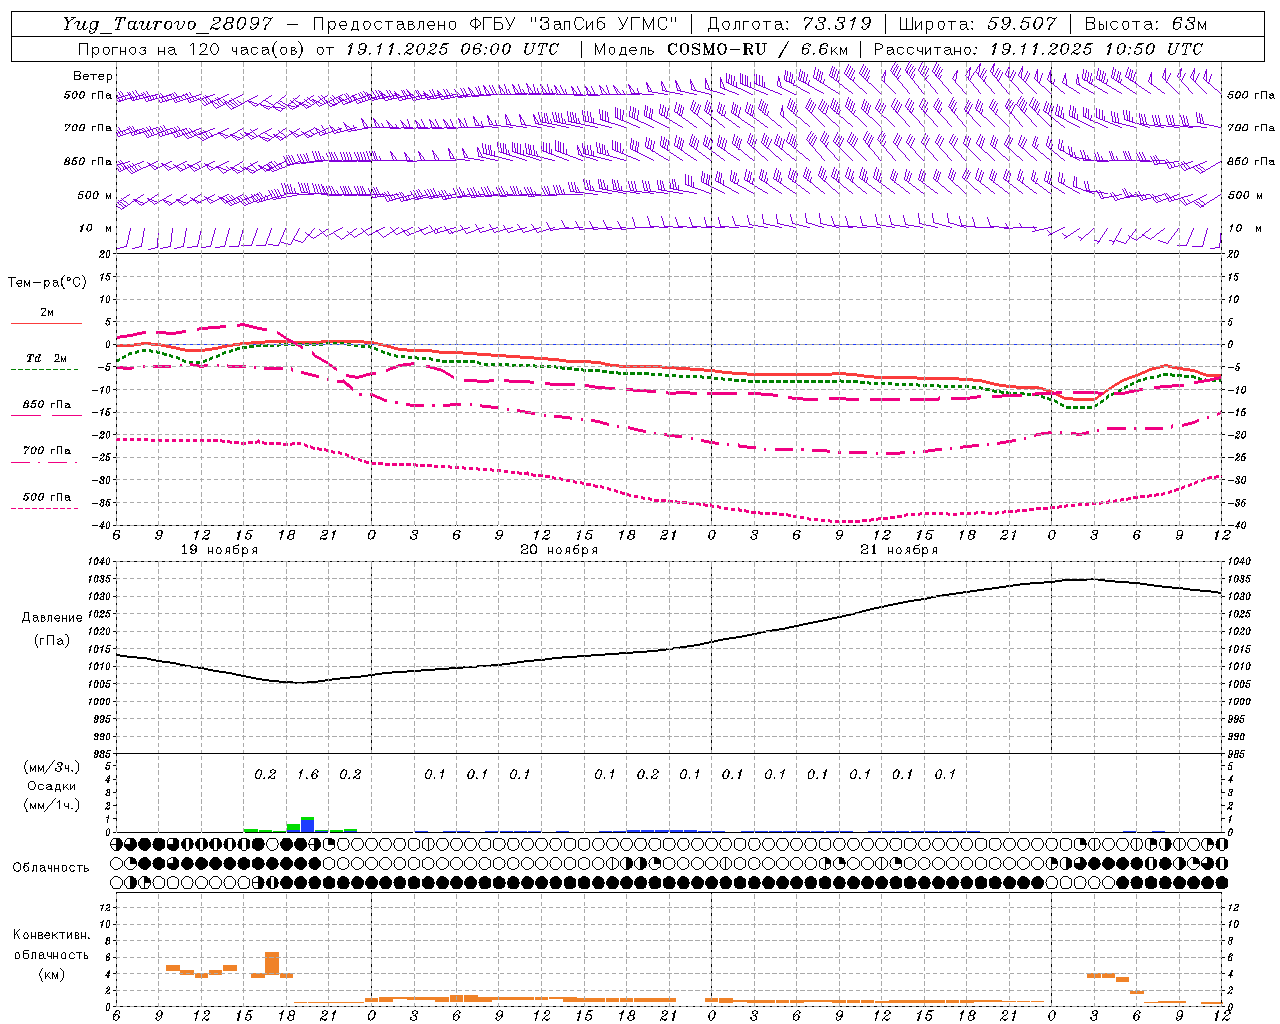Screen dimensions: 1280x1024
Task: Click the "Осадки" section label
Action: (51, 786)
